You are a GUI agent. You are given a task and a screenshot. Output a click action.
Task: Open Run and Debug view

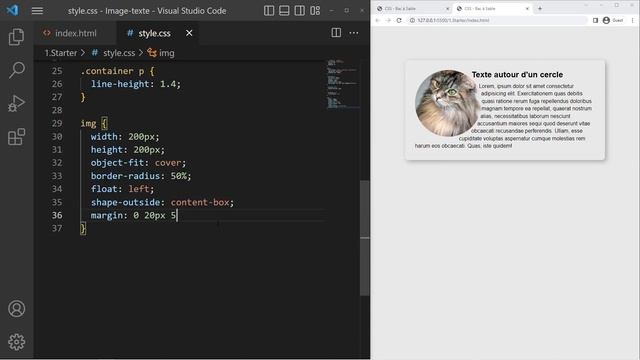pos(16,103)
